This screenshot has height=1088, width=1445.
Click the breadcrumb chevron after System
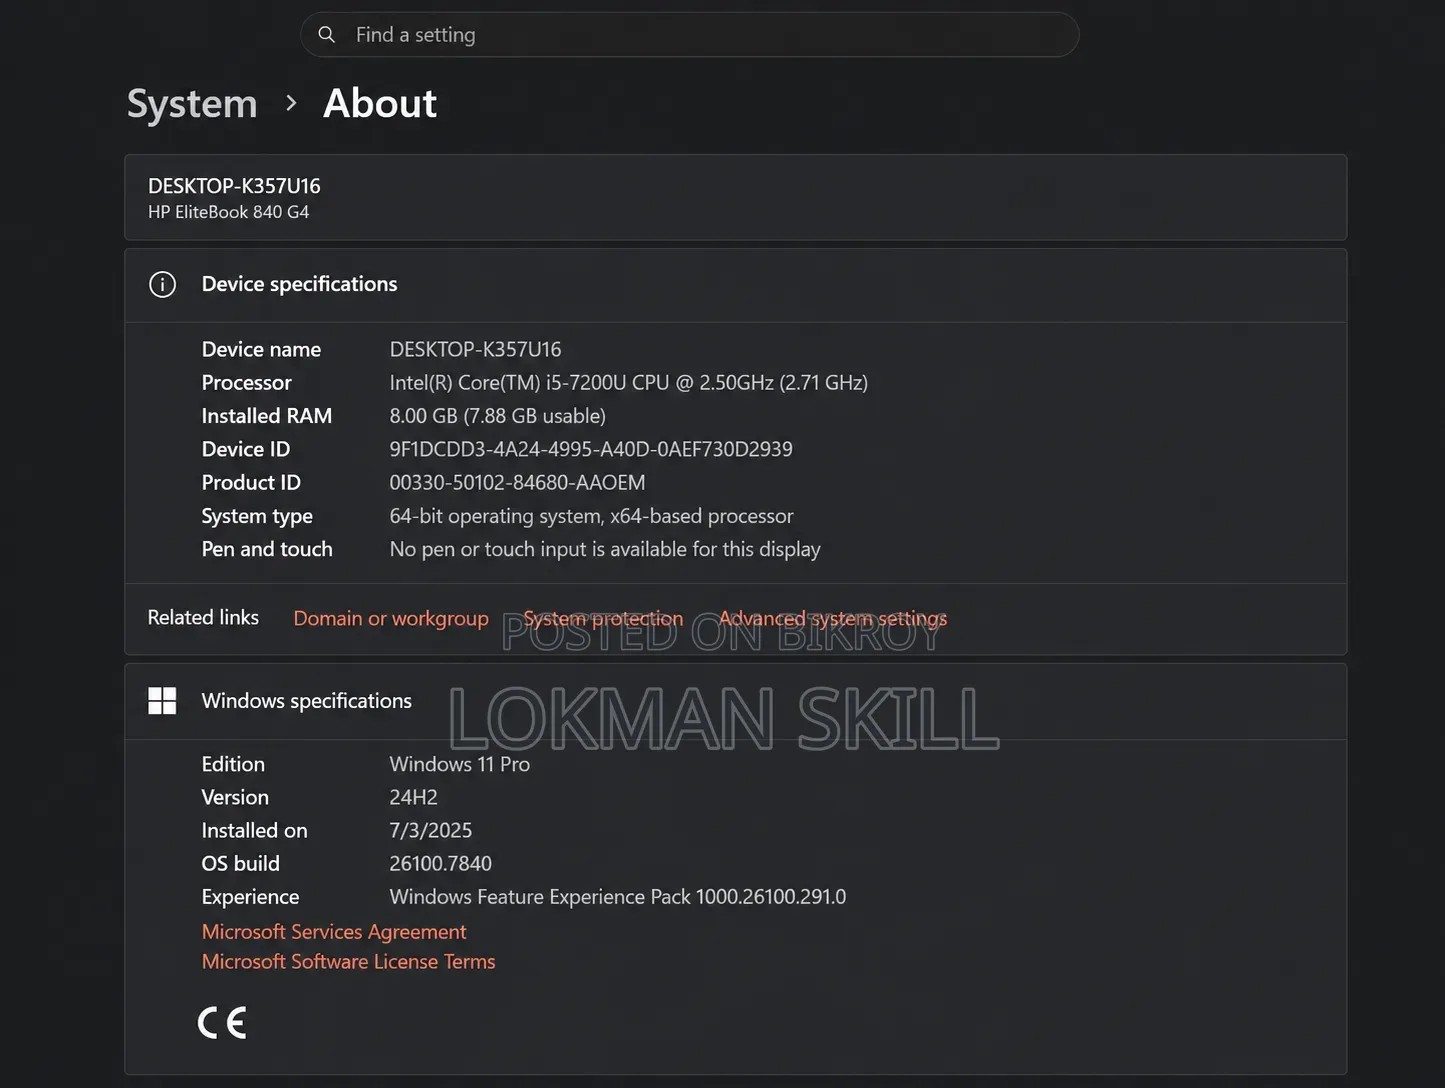click(x=291, y=103)
